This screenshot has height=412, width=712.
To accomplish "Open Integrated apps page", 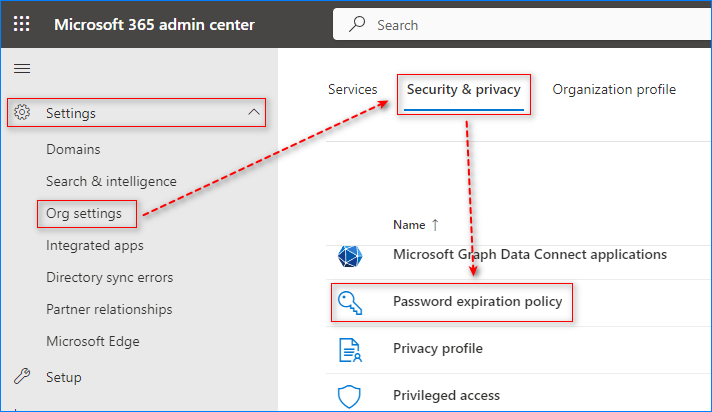I will [x=94, y=246].
